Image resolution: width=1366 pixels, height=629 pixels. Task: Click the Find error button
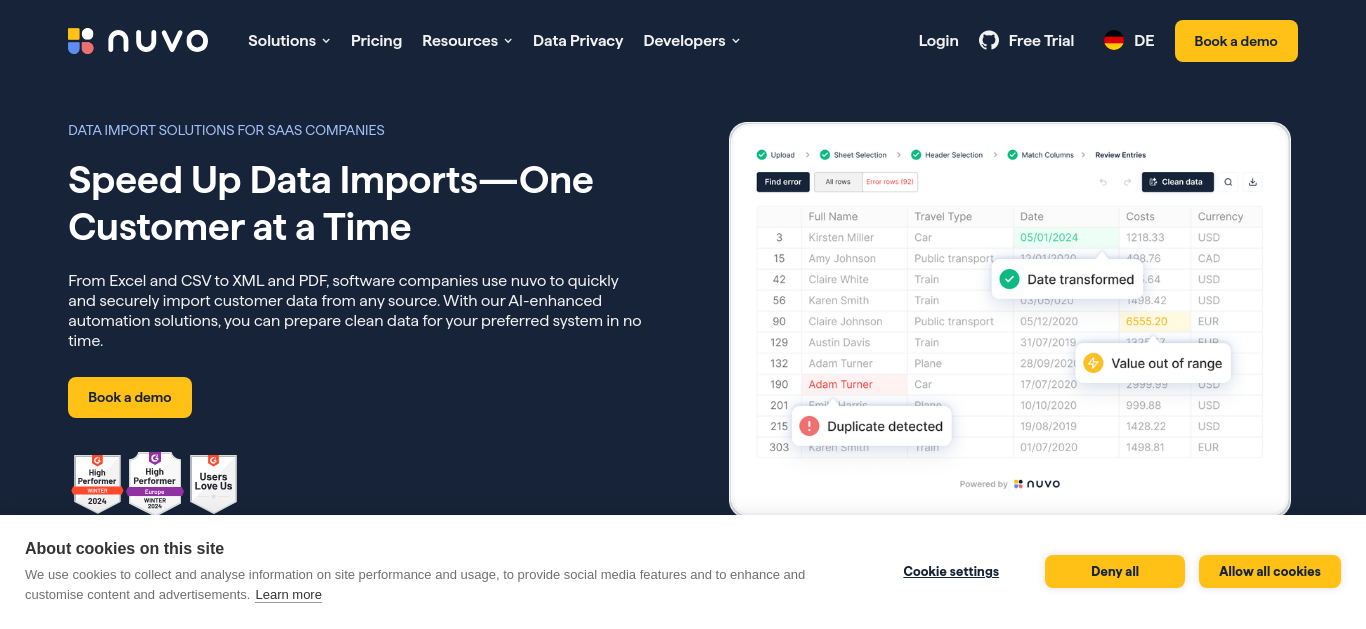pyautogui.click(x=783, y=182)
